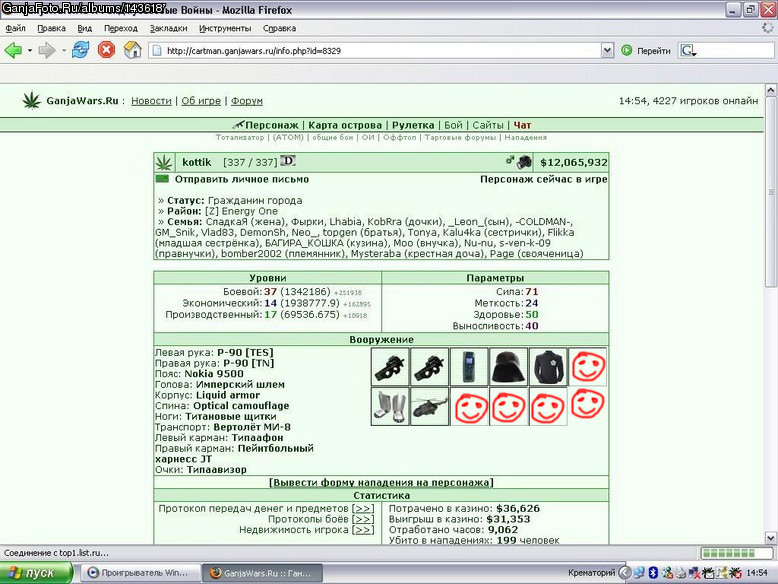
Task: Click the Liquid armor jacket icon
Action: (x=548, y=367)
